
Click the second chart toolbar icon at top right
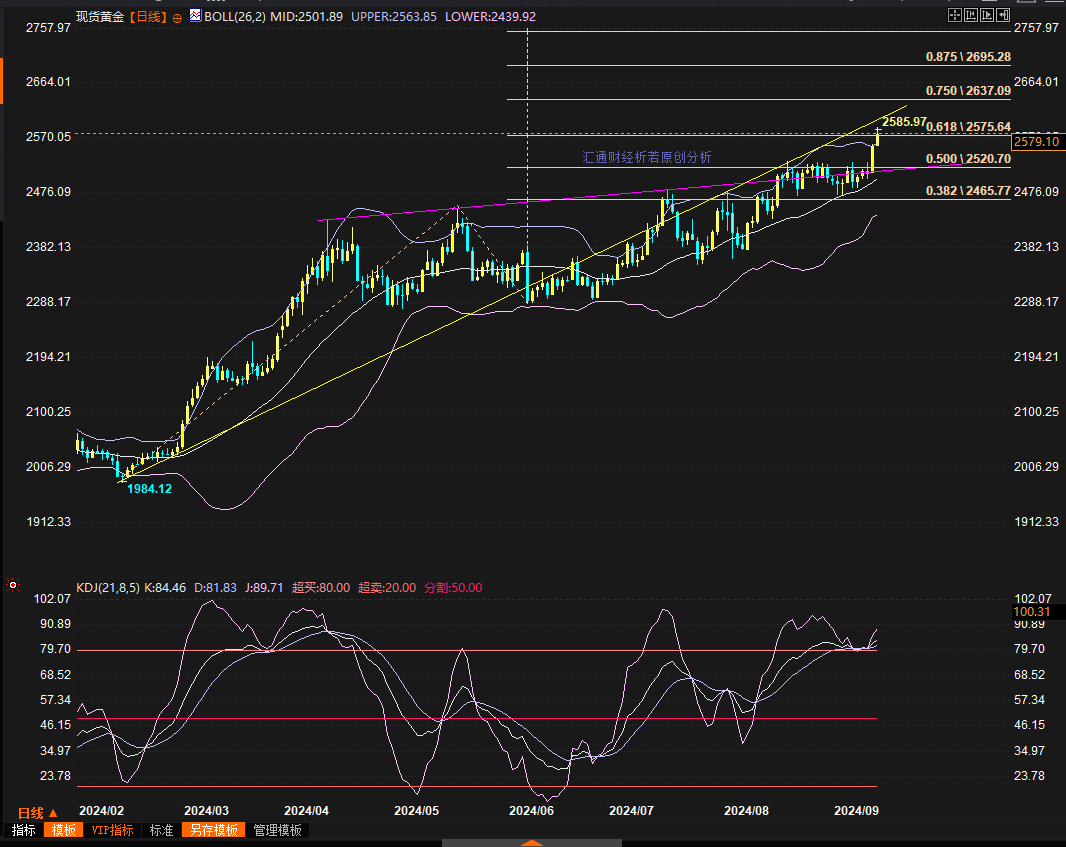coord(972,15)
